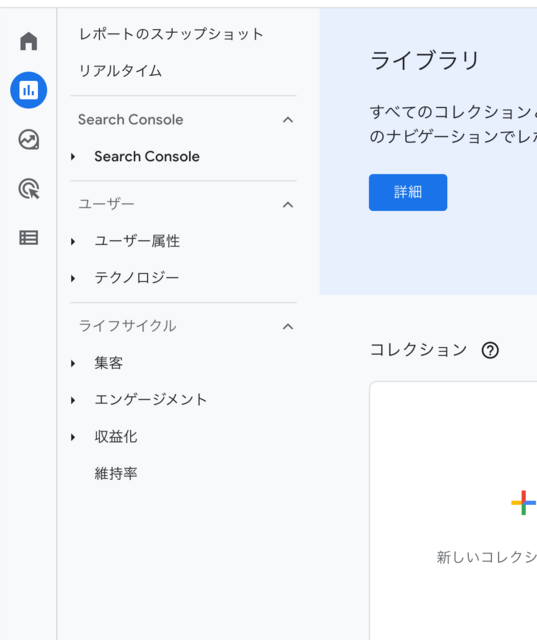Image resolution: width=537 pixels, height=640 pixels.
Task: Select エンゲージメント in the navigation
Action: point(151,400)
